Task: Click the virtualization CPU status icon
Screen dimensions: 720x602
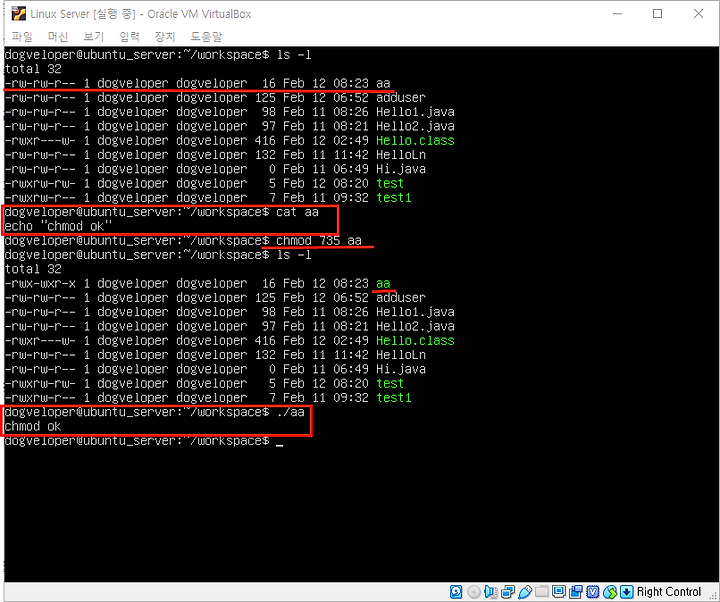Action: coord(593,591)
